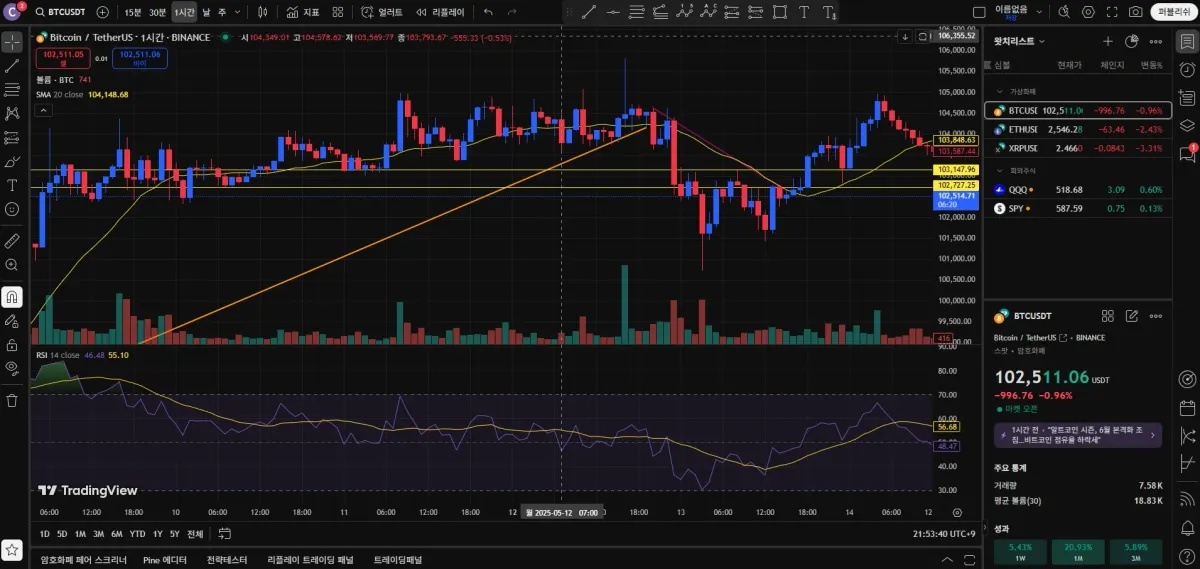This screenshot has width=1200, height=569.
Task: Open the 지표 indicators menu
Action: coord(303,12)
